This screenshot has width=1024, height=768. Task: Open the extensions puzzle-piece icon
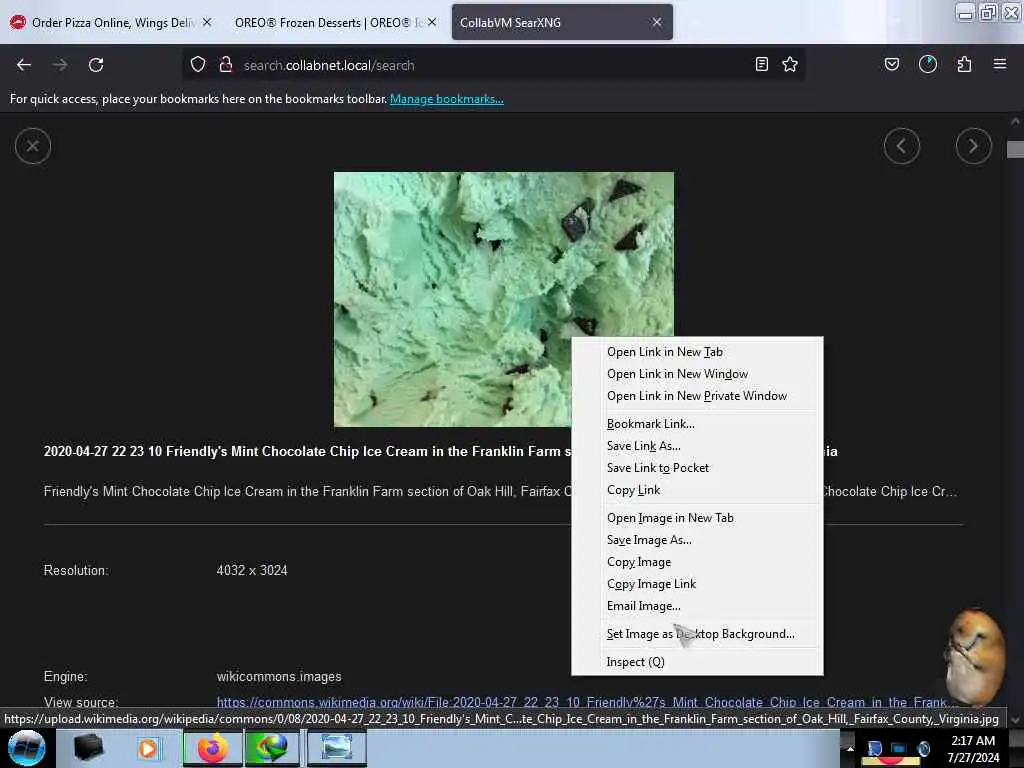pos(964,64)
